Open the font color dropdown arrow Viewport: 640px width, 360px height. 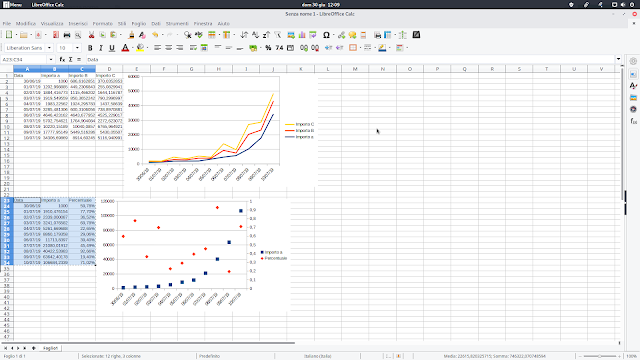pyautogui.click(x=133, y=48)
